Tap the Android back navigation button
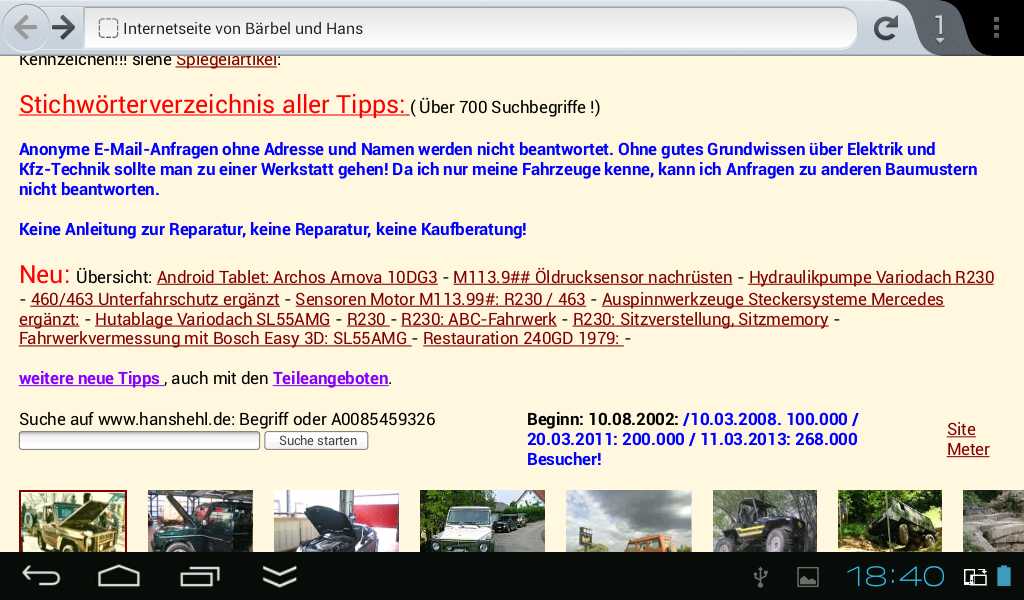Screen dimensions: 1024x600 41,576
